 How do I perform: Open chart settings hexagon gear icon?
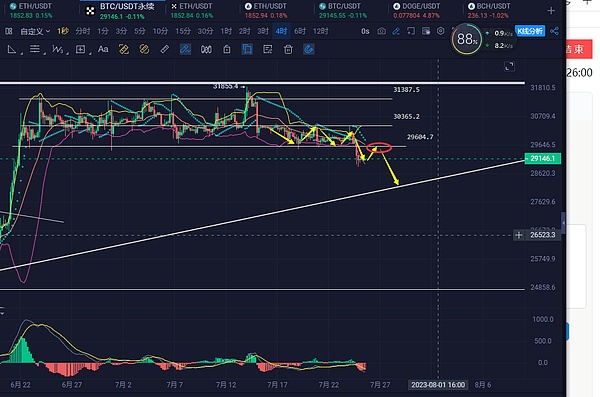click(x=440, y=31)
